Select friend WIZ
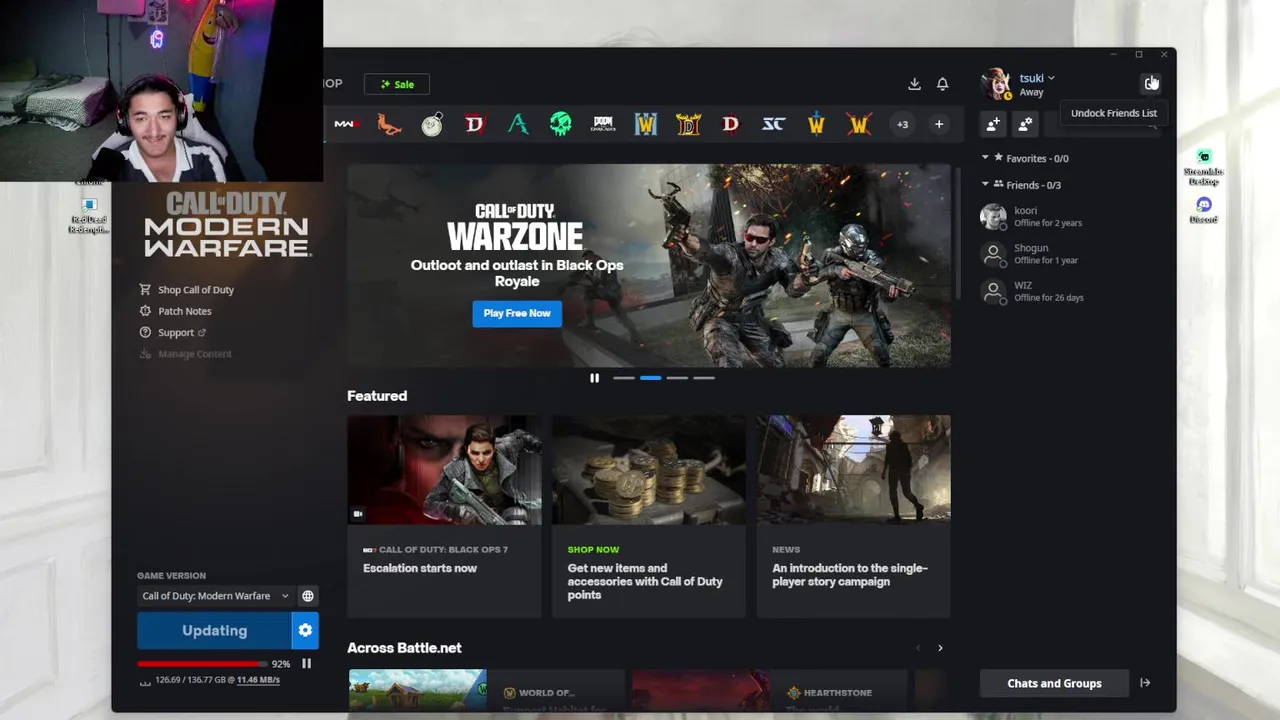Viewport: 1280px width, 720px height. tap(1068, 291)
